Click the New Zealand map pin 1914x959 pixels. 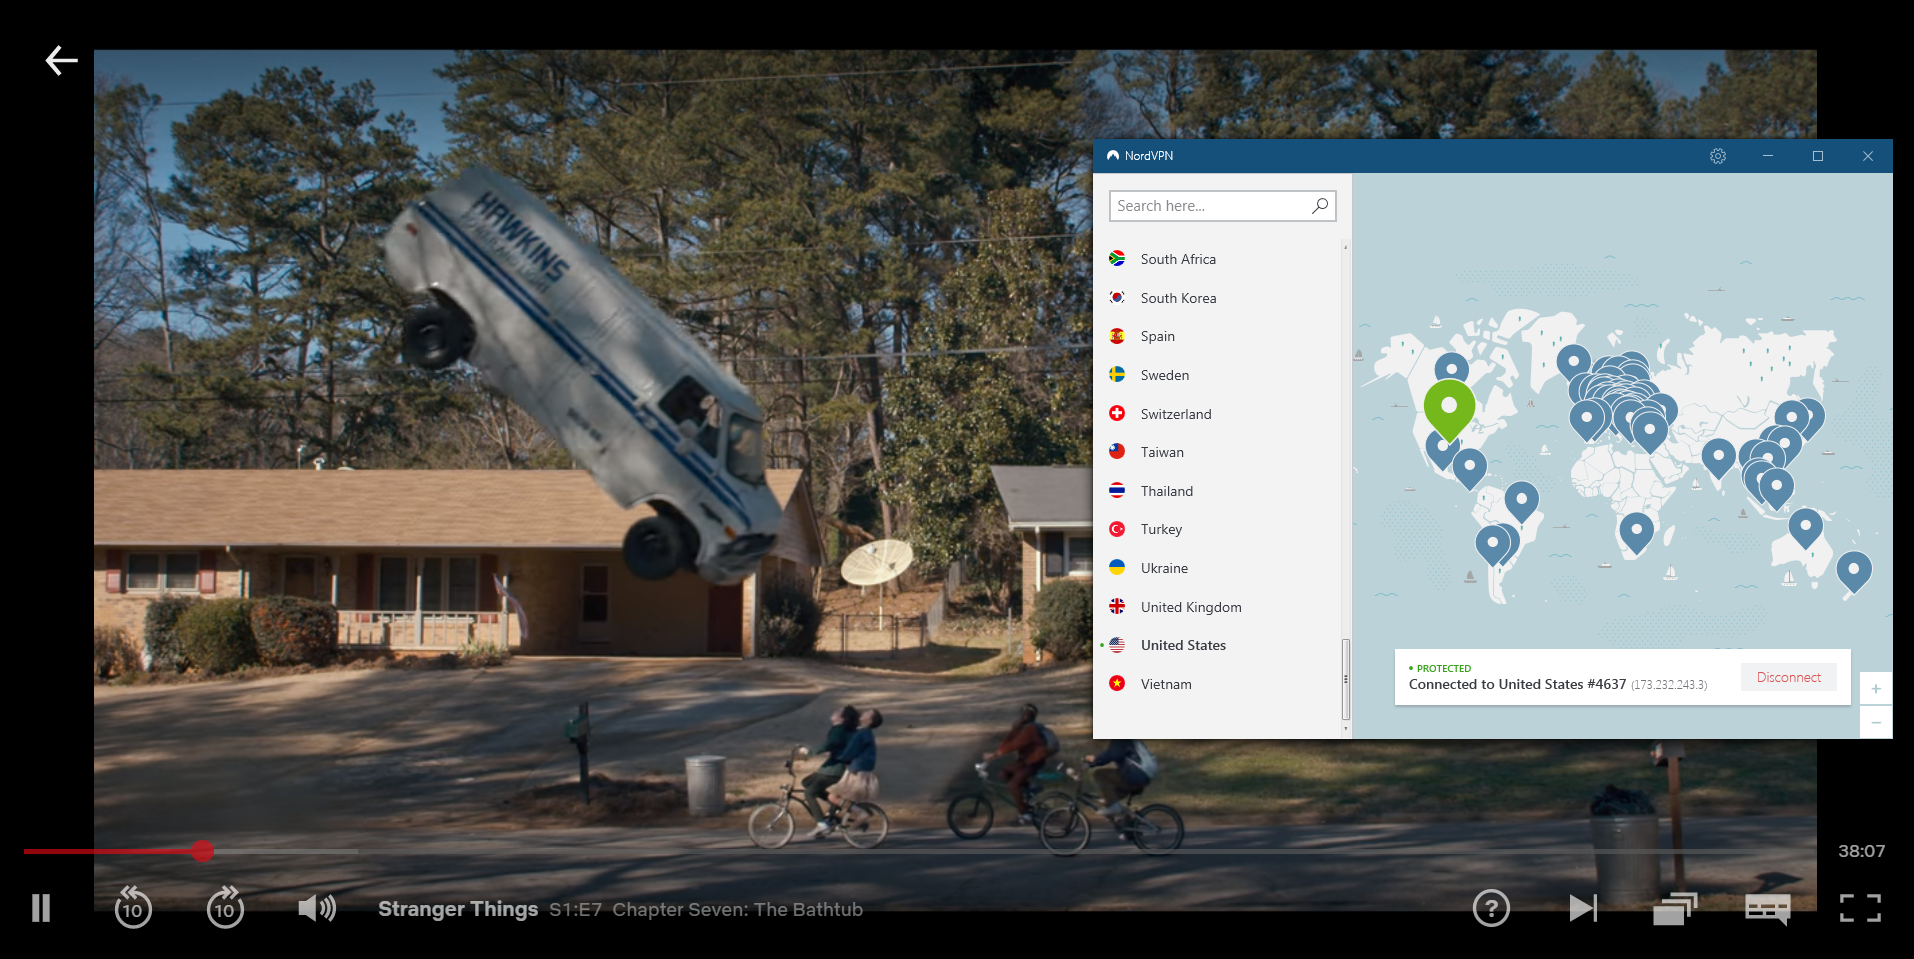1854,572
